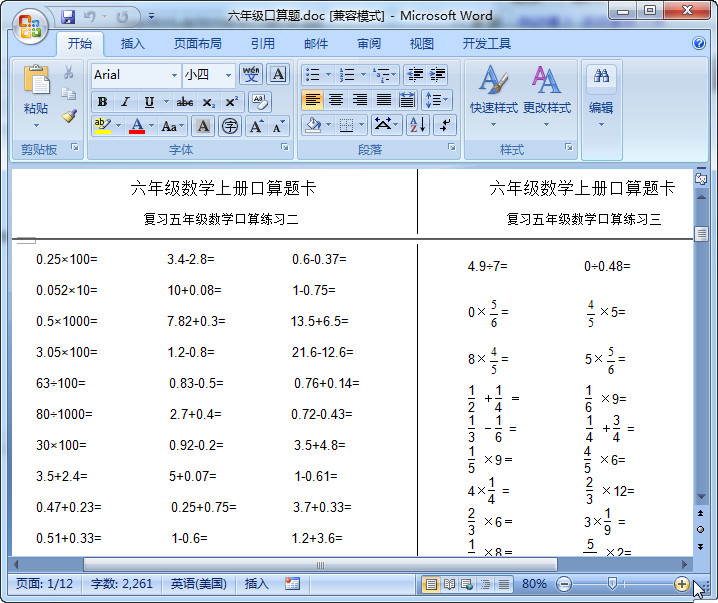
Task: Copy the selection
Action: (69, 94)
